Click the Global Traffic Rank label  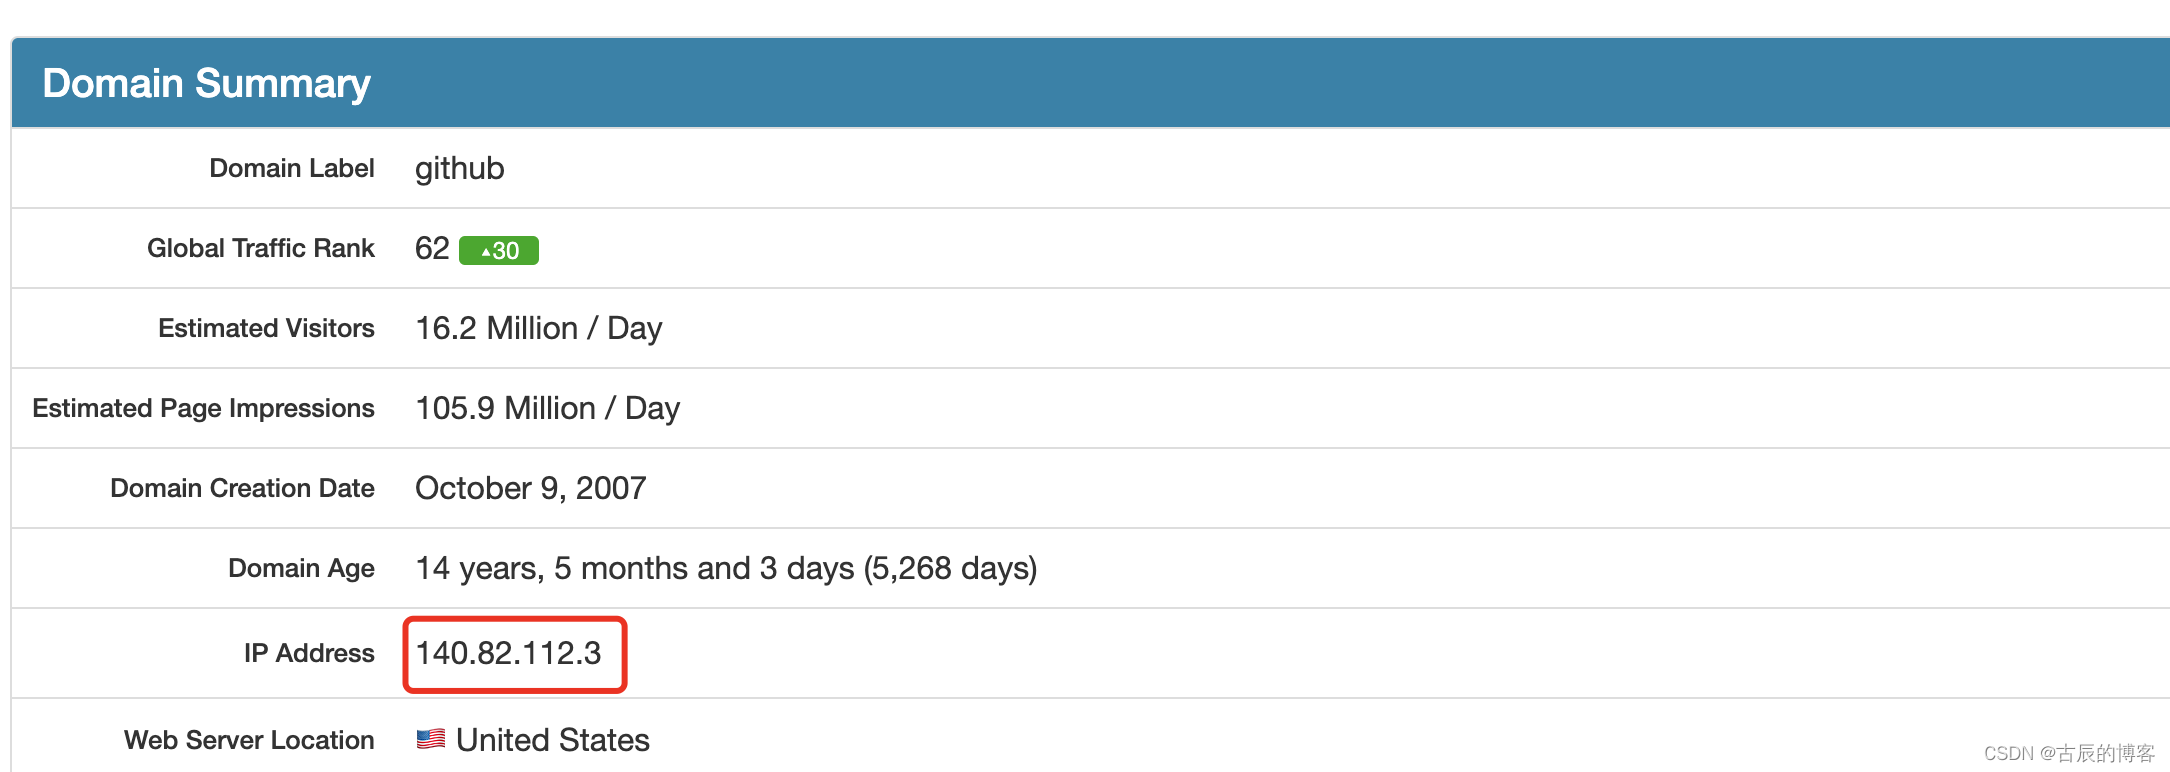(x=261, y=248)
